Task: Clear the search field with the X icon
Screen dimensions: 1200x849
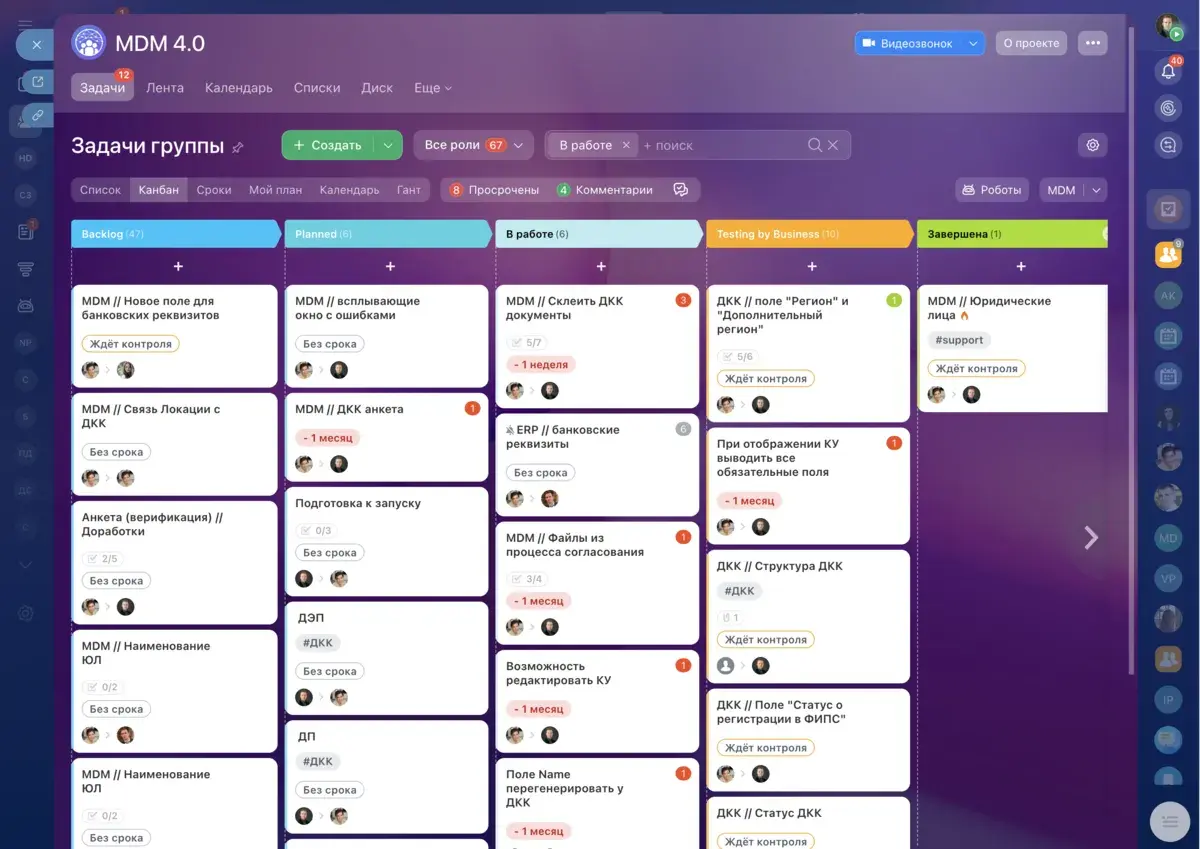Action: tap(833, 145)
